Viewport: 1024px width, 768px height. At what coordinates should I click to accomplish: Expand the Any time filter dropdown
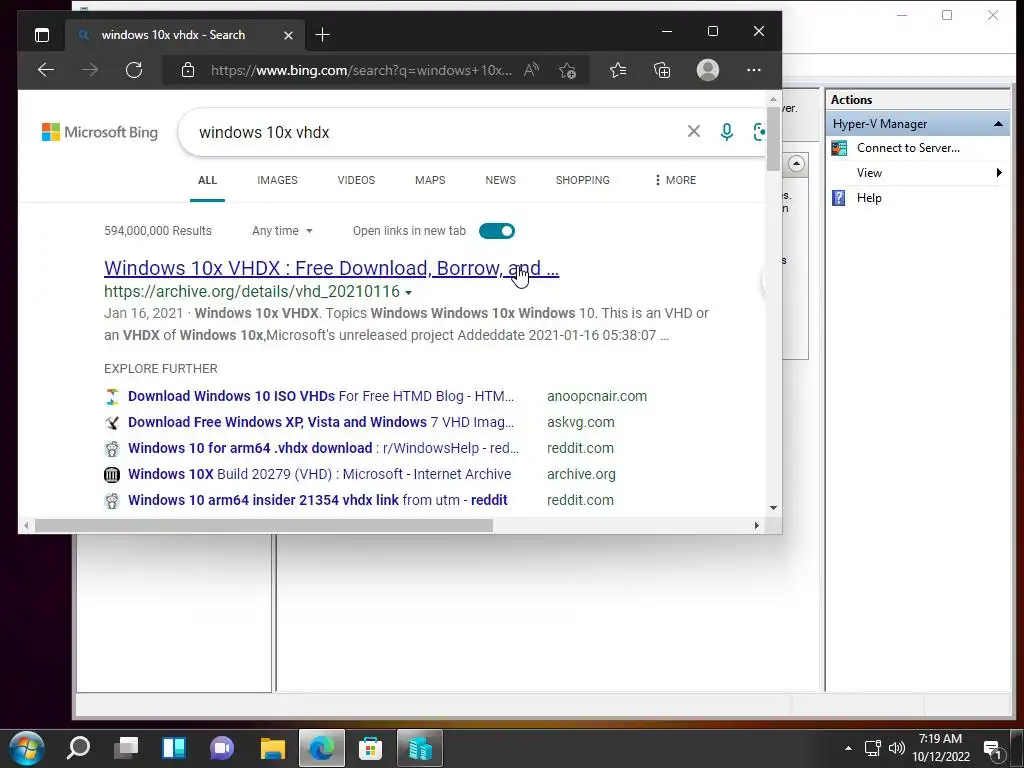tap(282, 231)
